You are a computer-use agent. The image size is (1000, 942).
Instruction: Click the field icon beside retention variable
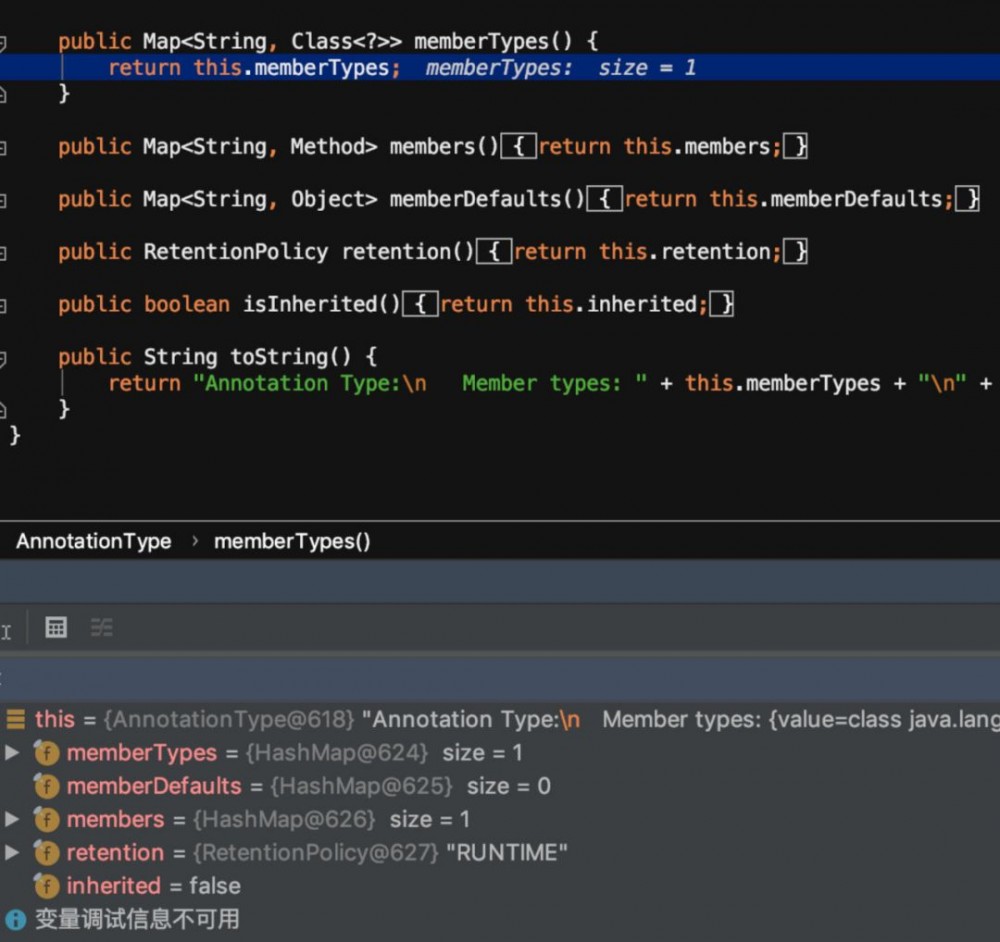coord(46,853)
